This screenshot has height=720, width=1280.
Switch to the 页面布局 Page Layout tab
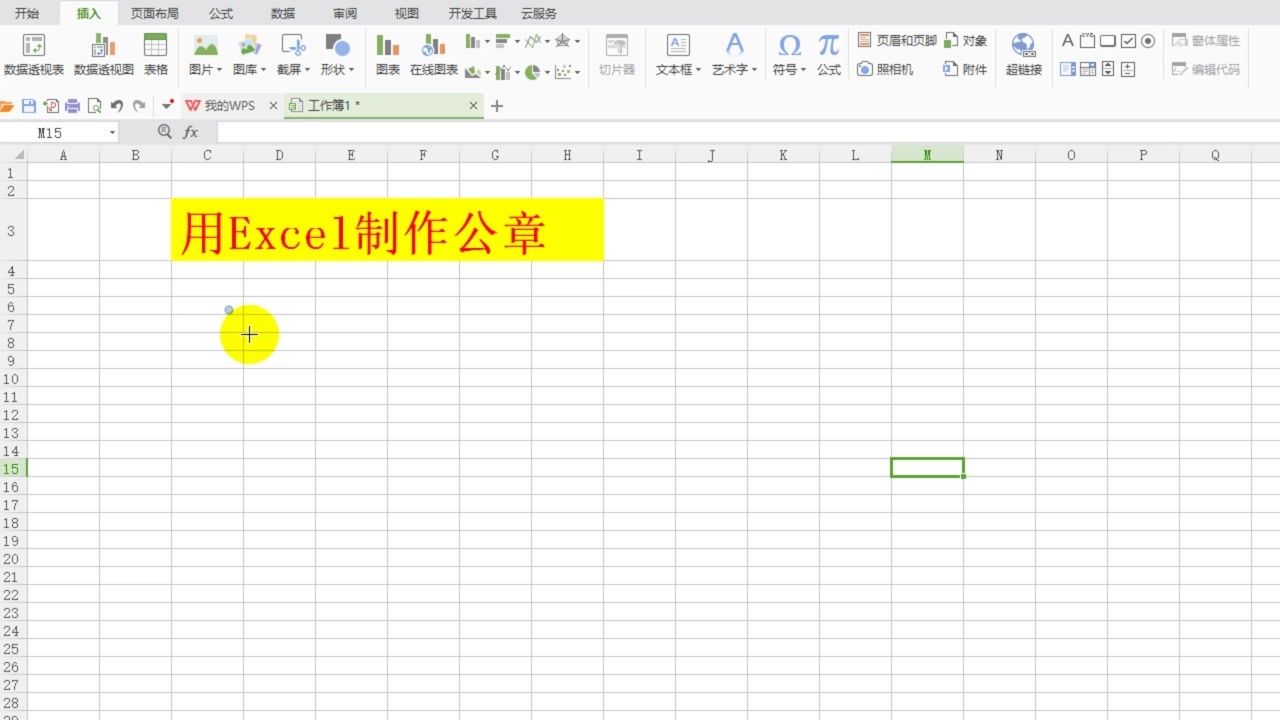155,13
